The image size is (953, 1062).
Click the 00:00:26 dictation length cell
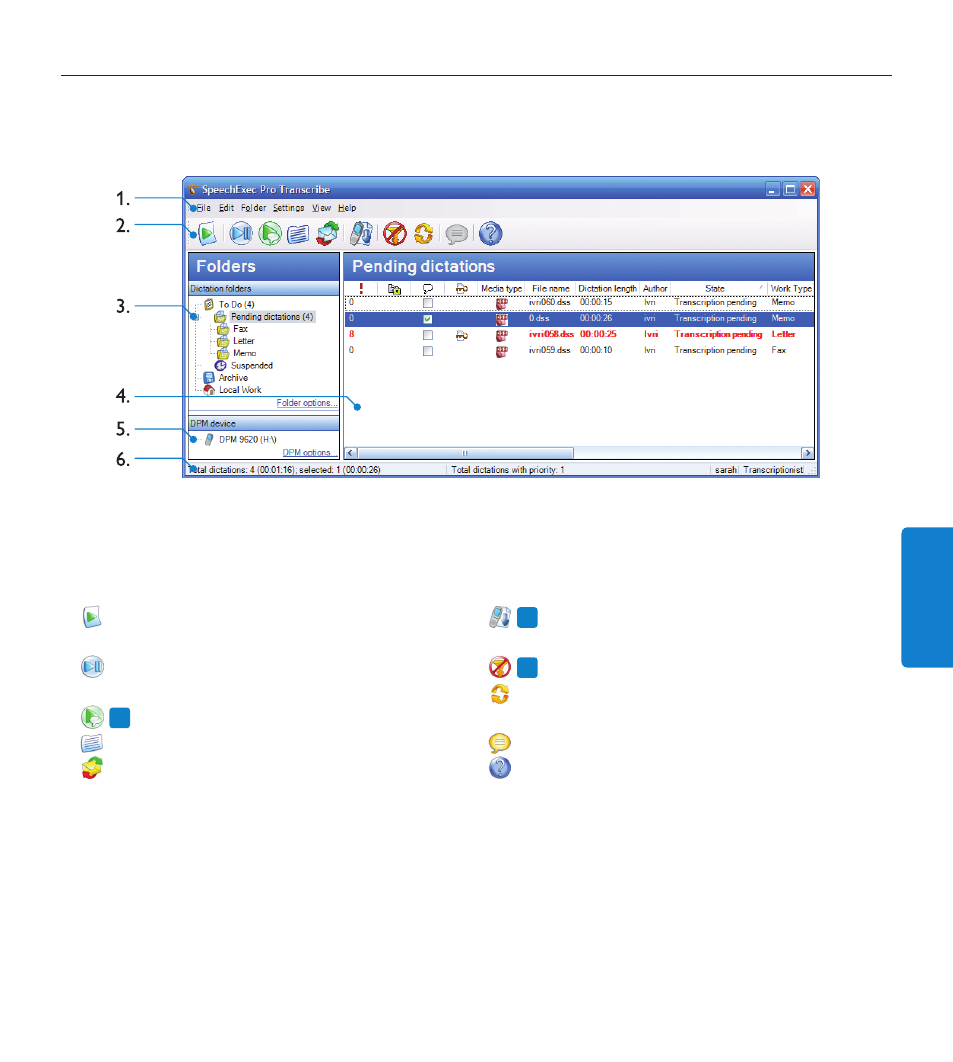[x=595, y=318]
